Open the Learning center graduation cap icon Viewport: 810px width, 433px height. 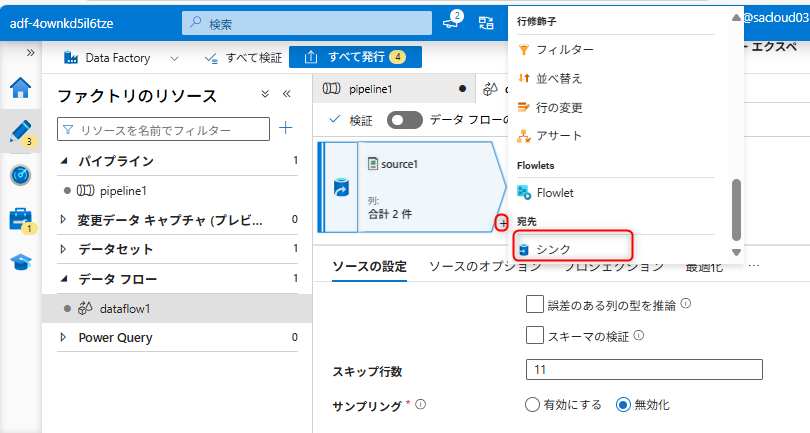click(20, 262)
